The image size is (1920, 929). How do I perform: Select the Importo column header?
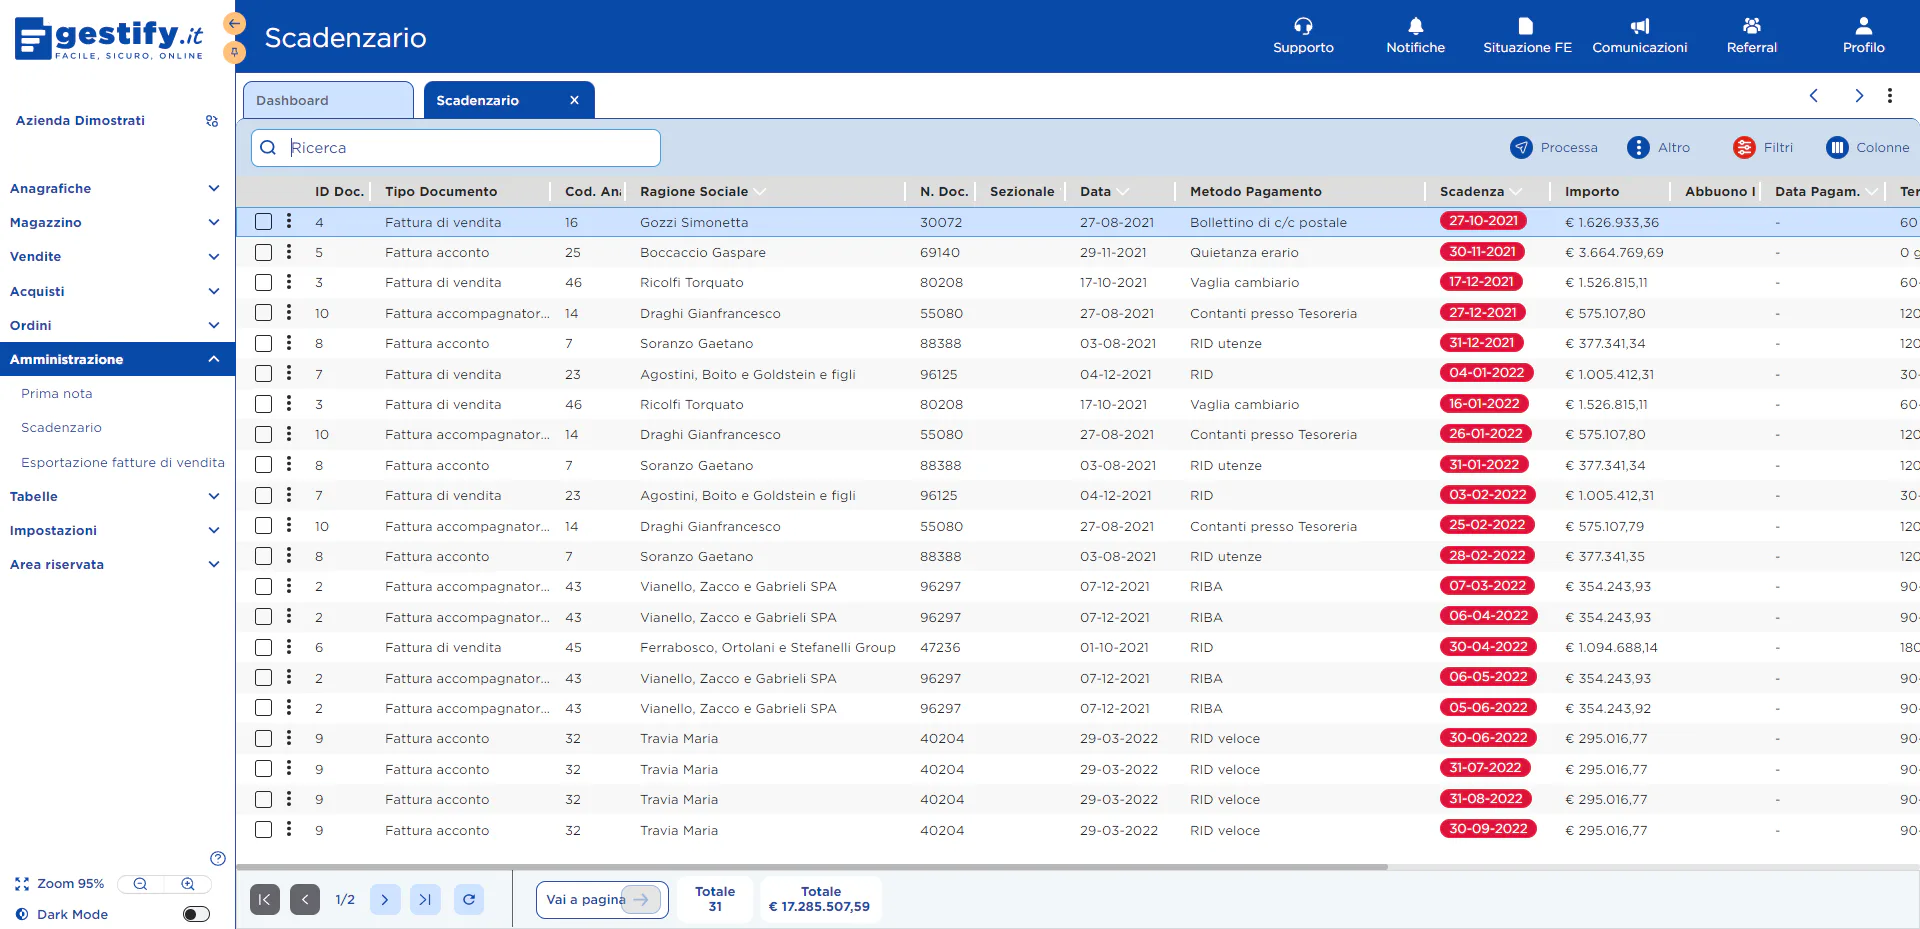click(x=1592, y=191)
